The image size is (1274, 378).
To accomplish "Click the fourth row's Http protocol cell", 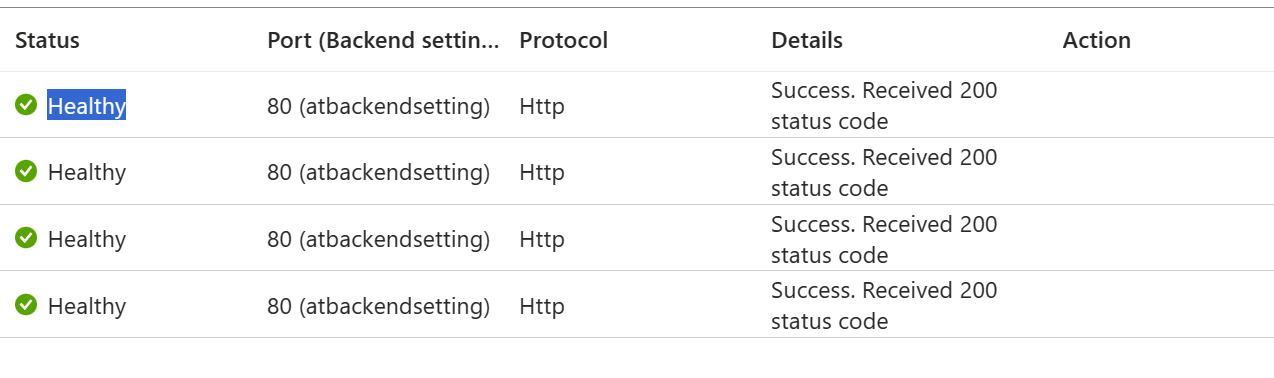I will click(542, 306).
